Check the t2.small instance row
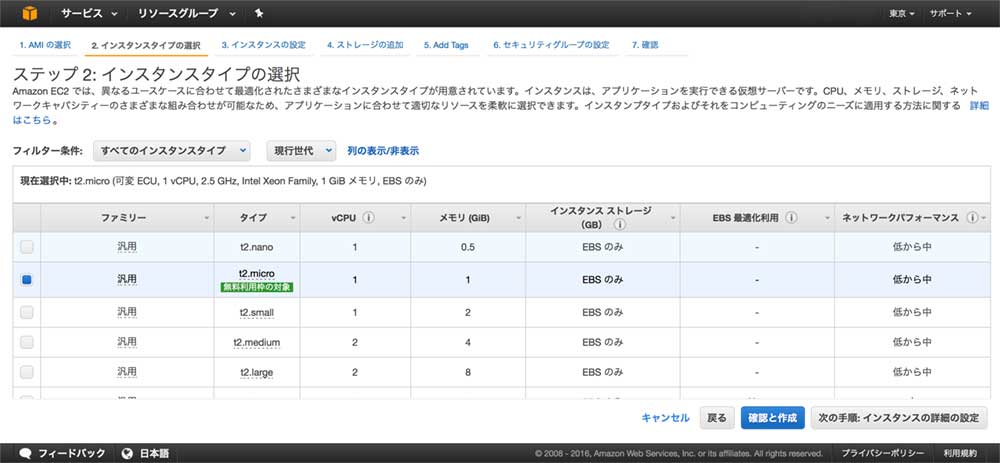 point(27,312)
